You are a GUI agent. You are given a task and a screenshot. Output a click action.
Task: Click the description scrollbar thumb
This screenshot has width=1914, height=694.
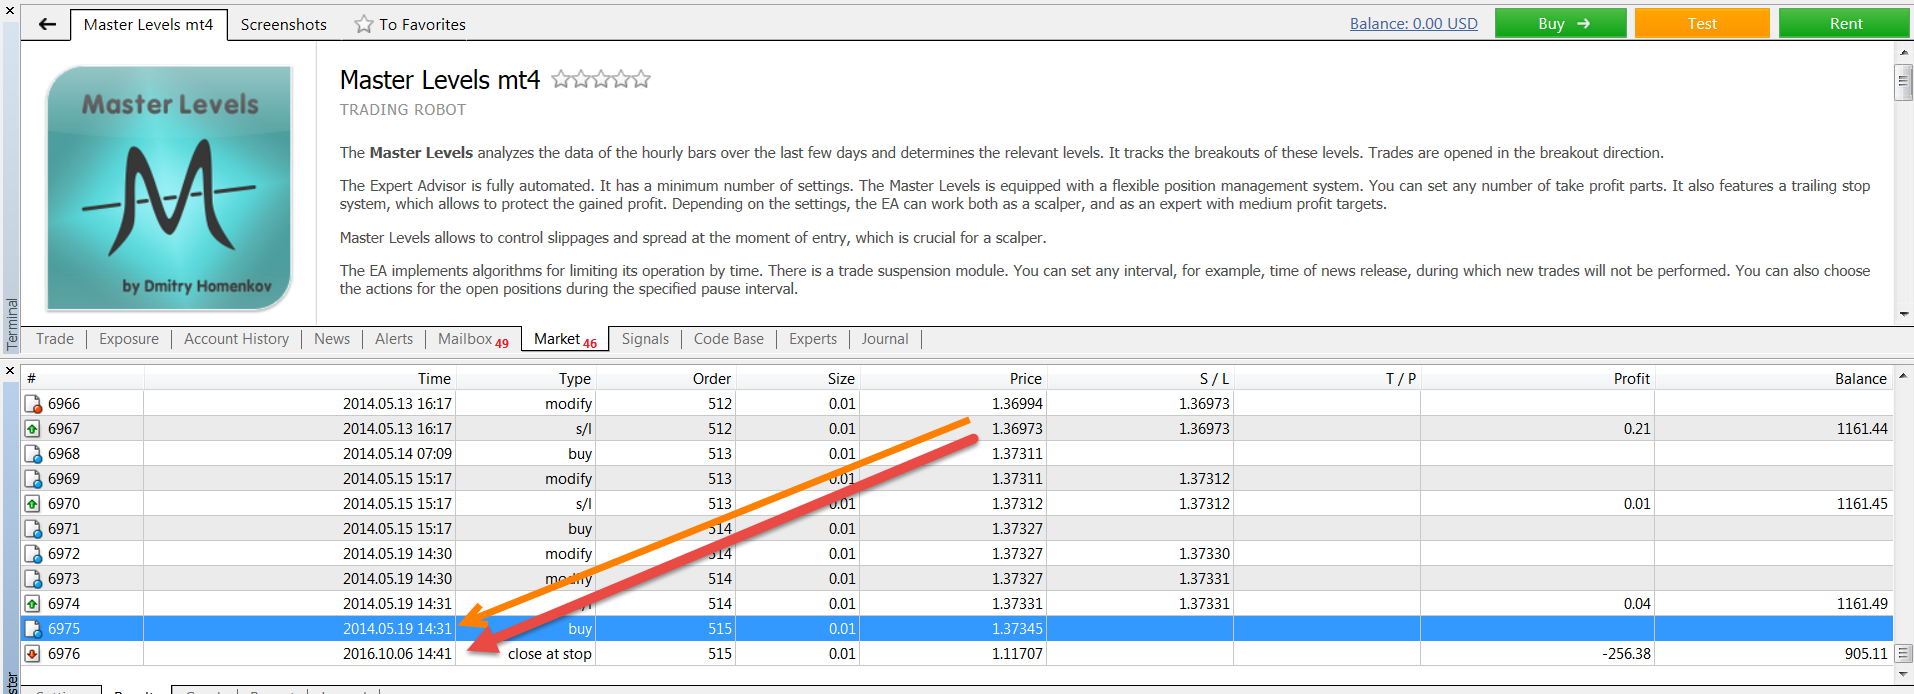point(1903,82)
